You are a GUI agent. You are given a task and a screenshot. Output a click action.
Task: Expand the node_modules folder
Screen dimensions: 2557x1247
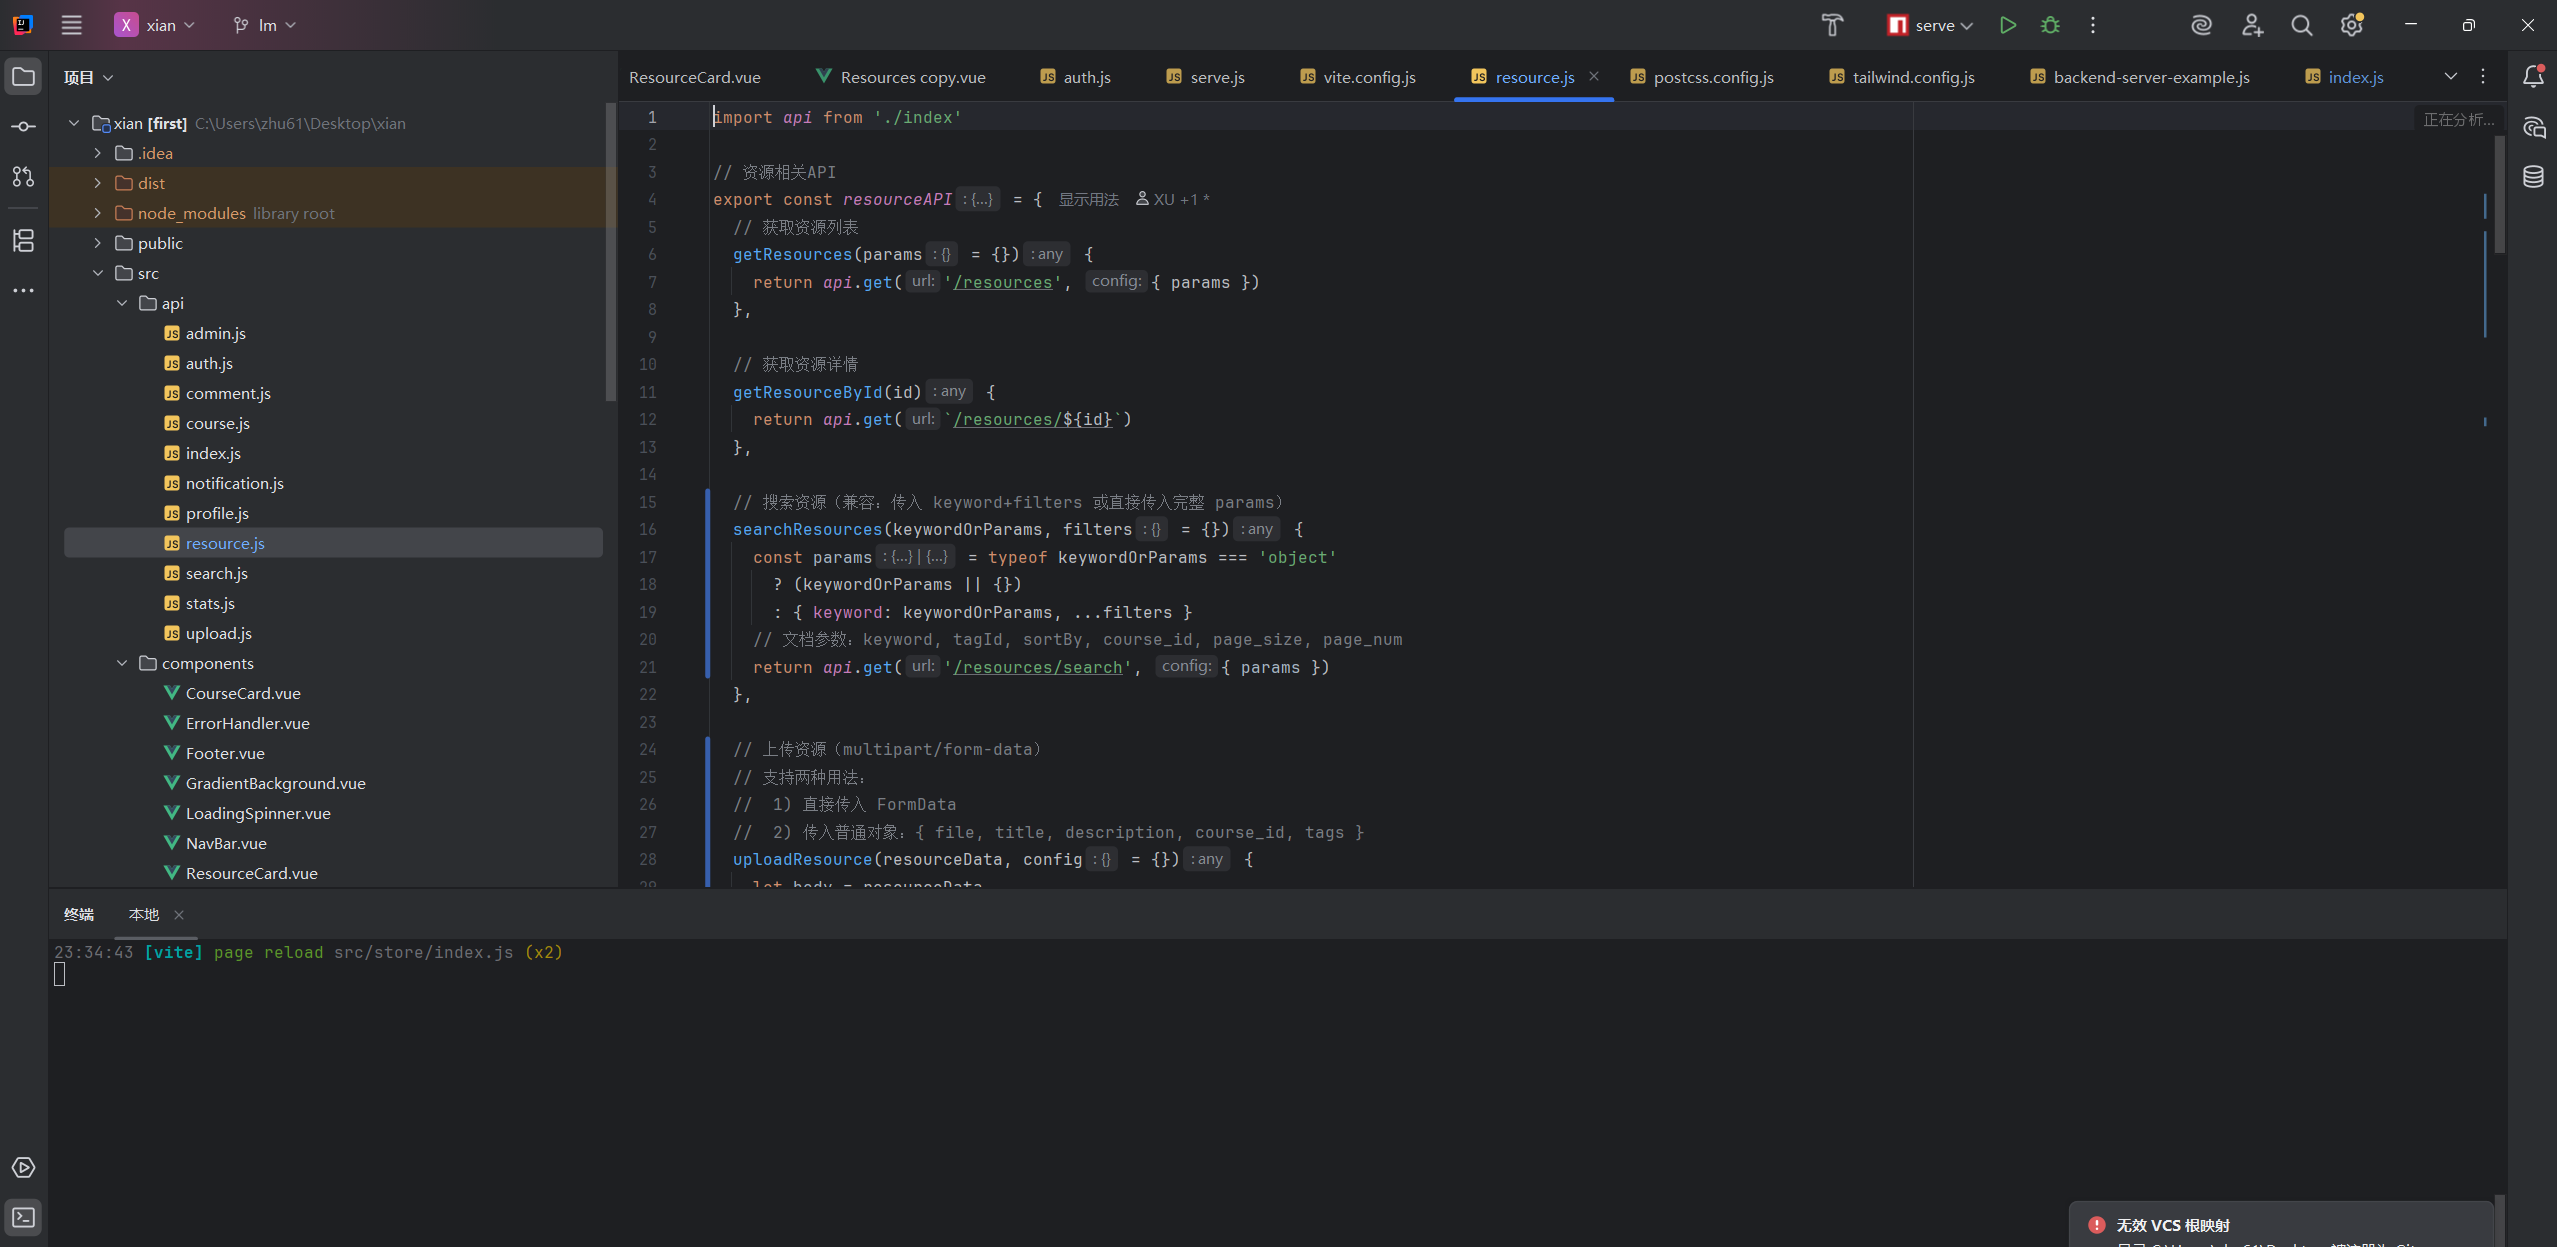97,213
